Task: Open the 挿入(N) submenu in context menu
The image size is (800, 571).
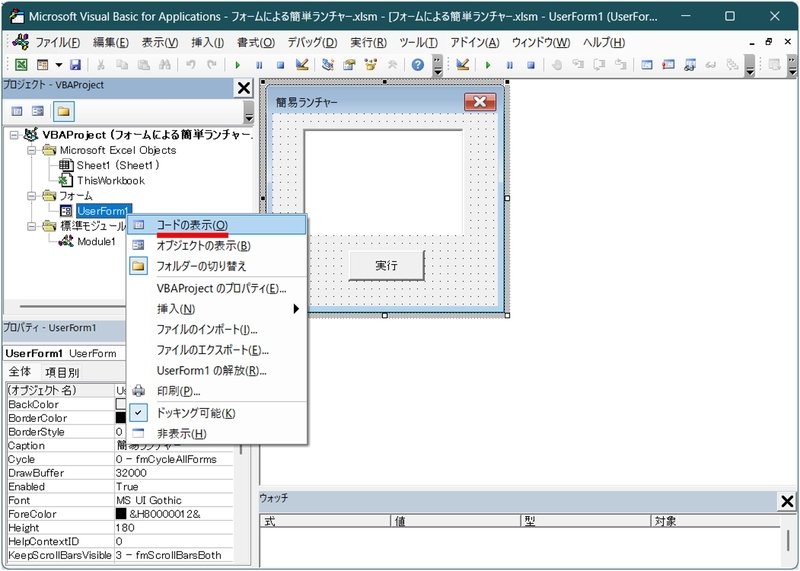Action: pyautogui.click(x=217, y=309)
